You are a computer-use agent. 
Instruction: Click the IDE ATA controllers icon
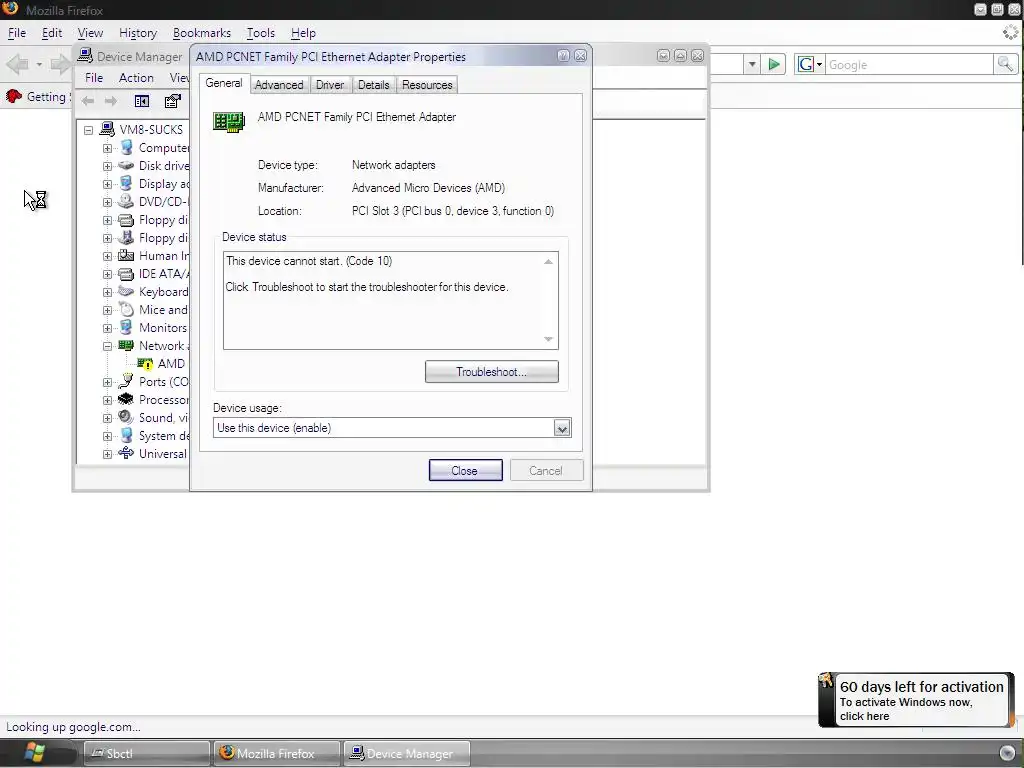coord(126,274)
